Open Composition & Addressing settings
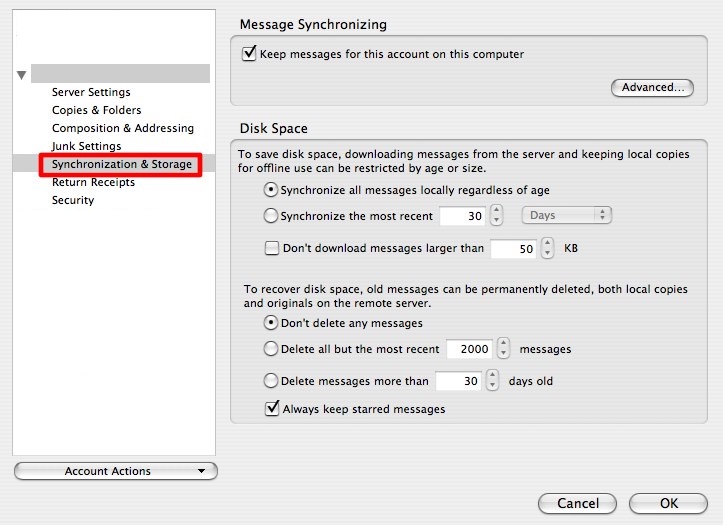This screenshot has width=723, height=525. 122,128
